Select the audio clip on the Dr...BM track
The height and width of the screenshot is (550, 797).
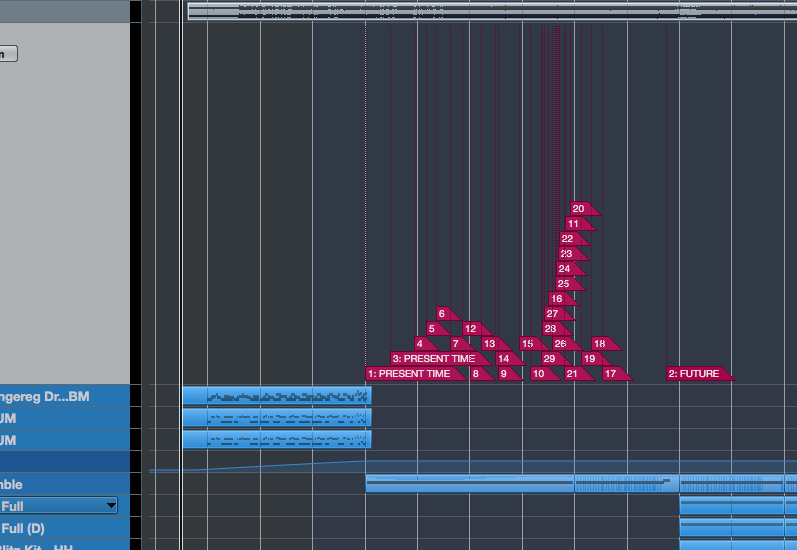click(x=277, y=396)
